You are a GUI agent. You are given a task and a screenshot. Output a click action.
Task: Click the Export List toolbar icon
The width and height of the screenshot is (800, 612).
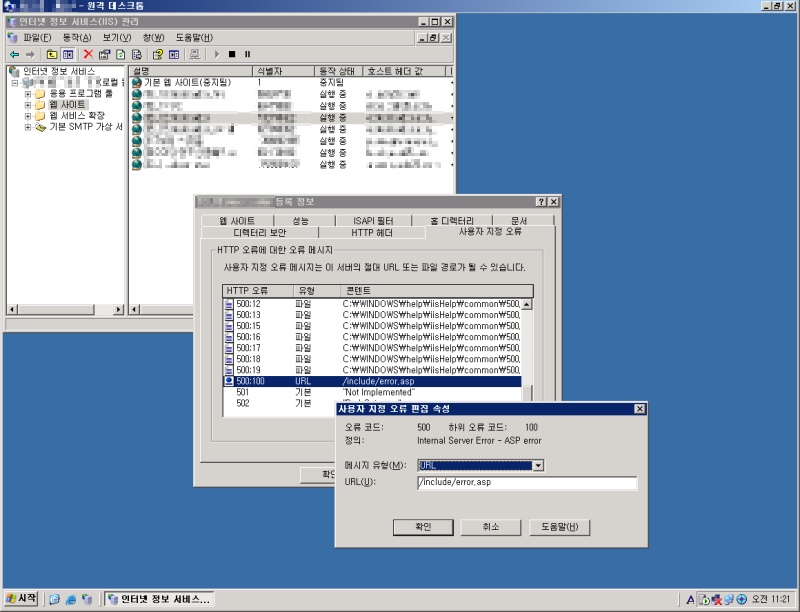[x=136, y=54]
